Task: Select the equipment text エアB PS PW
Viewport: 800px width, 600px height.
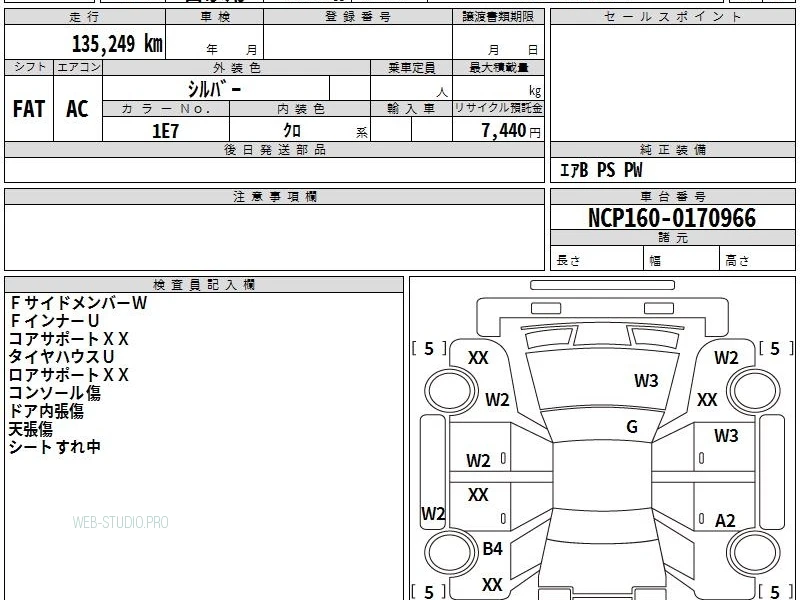Action: (x=601, y=170)
